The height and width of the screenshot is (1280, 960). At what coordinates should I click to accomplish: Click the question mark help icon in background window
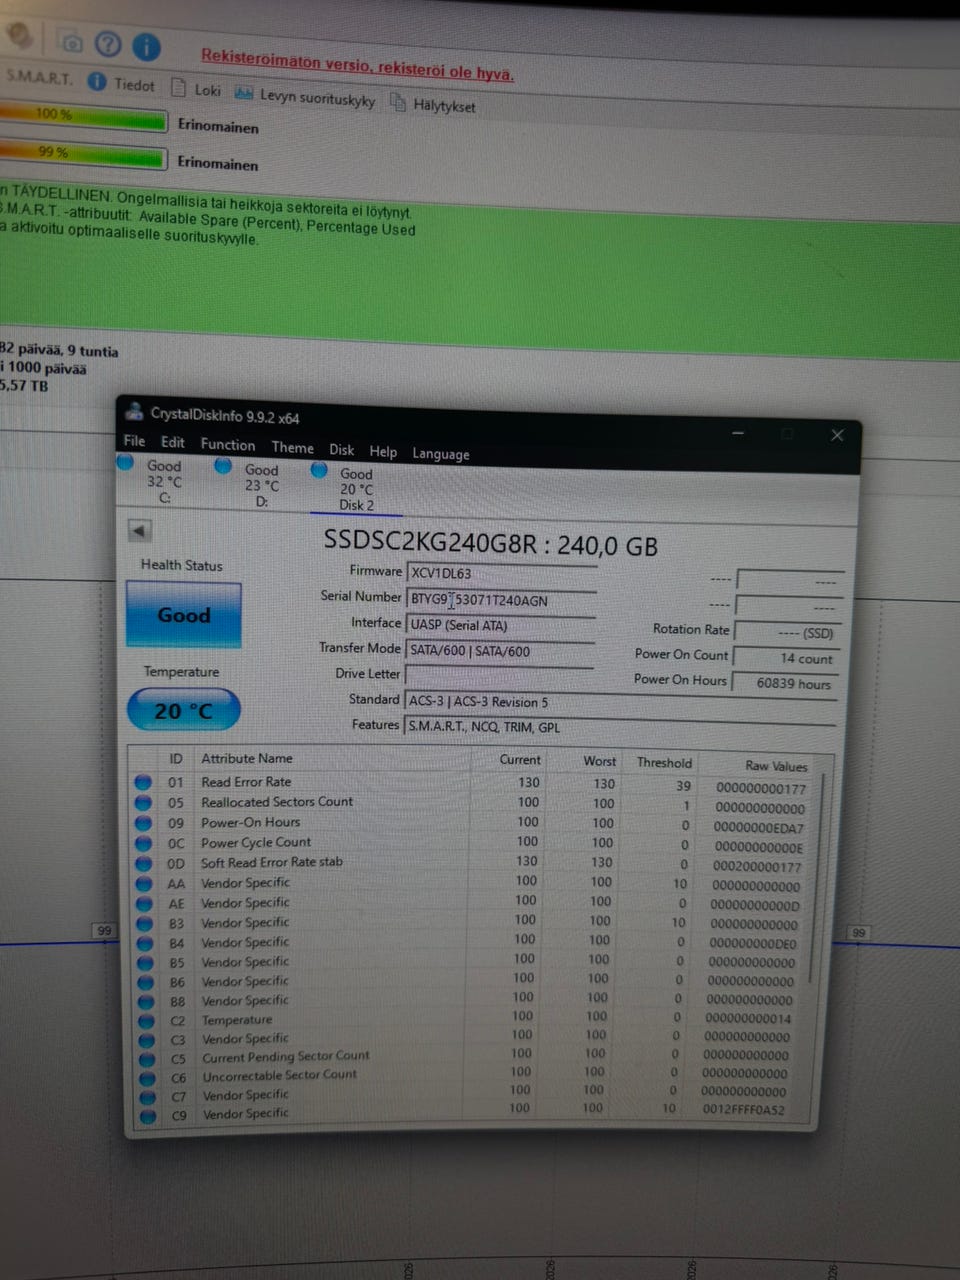pyautogui.click(x=107, y=44)
